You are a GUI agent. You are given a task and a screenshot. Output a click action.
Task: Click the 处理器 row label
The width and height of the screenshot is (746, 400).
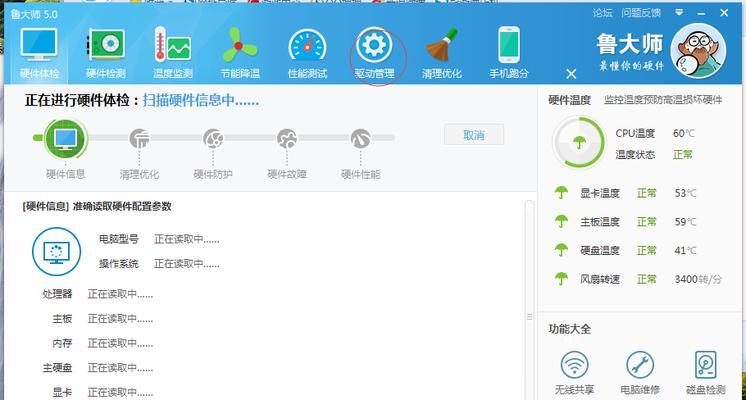(57, 294)
